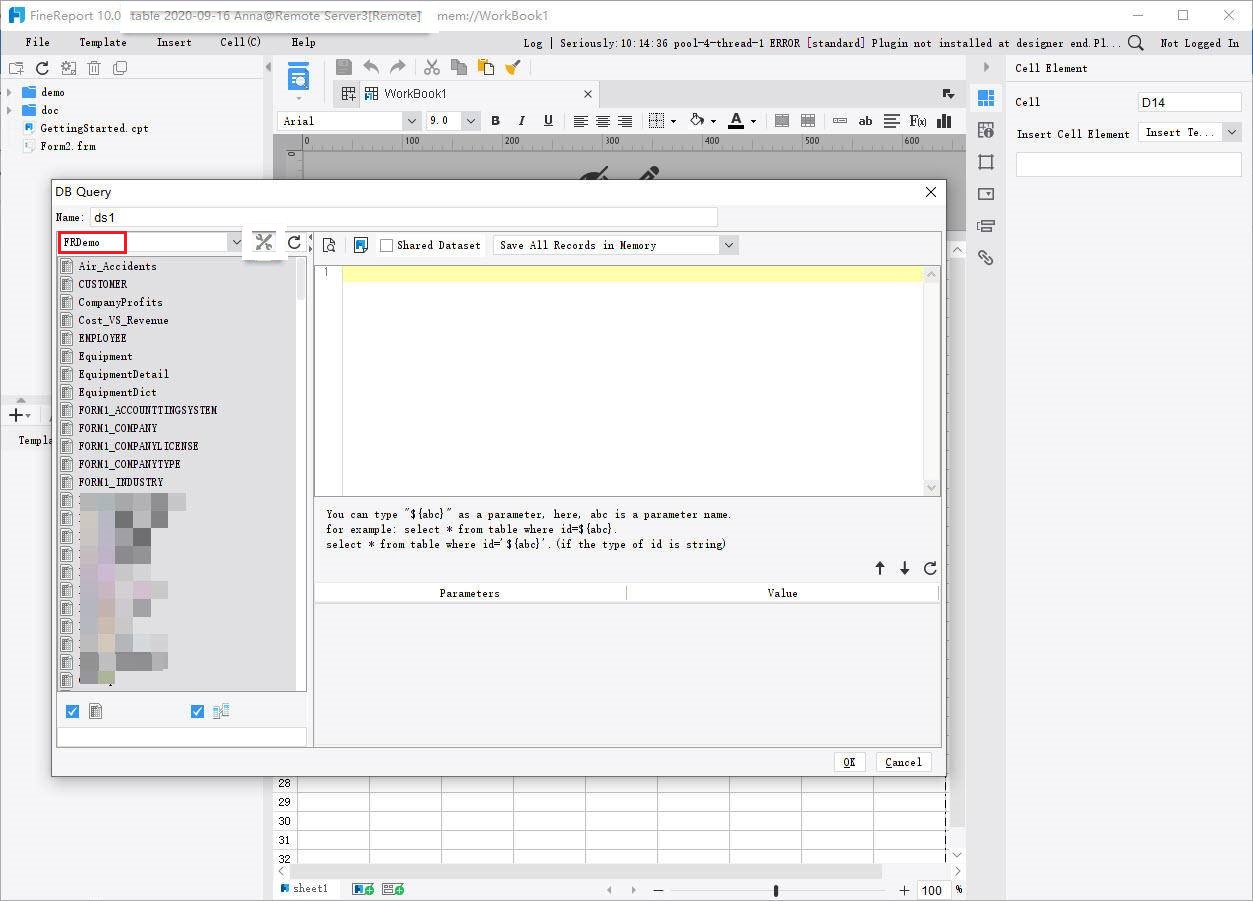Preview the SQL query results
Viewport: 1253px width, 901px height.
(329, 244)
